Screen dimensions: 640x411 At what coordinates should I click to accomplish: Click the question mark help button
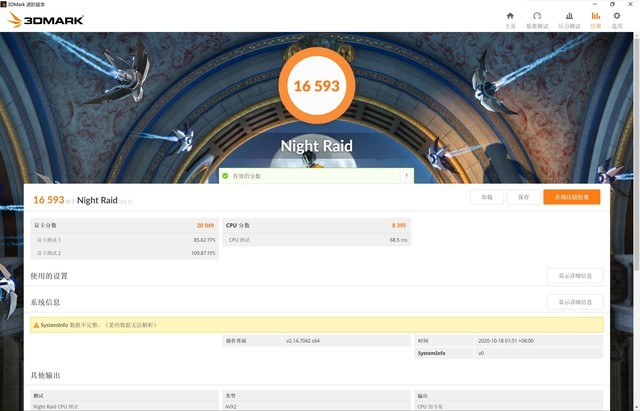pyautogui.click(x=406, y=176)
